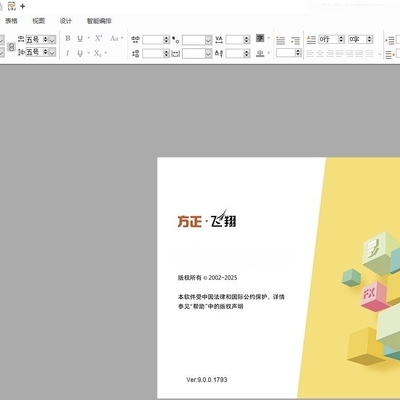Select the second paragraph alignment icon
The width and height of the screenshot is (400, 400).
tap(320, 53)
